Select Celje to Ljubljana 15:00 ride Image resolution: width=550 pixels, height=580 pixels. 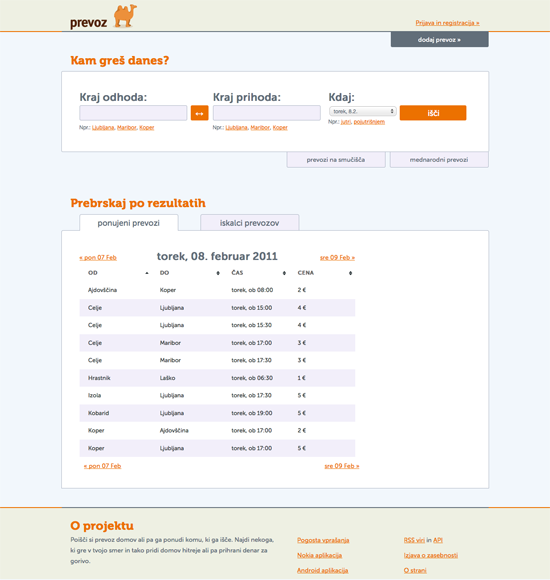[217, 308]
